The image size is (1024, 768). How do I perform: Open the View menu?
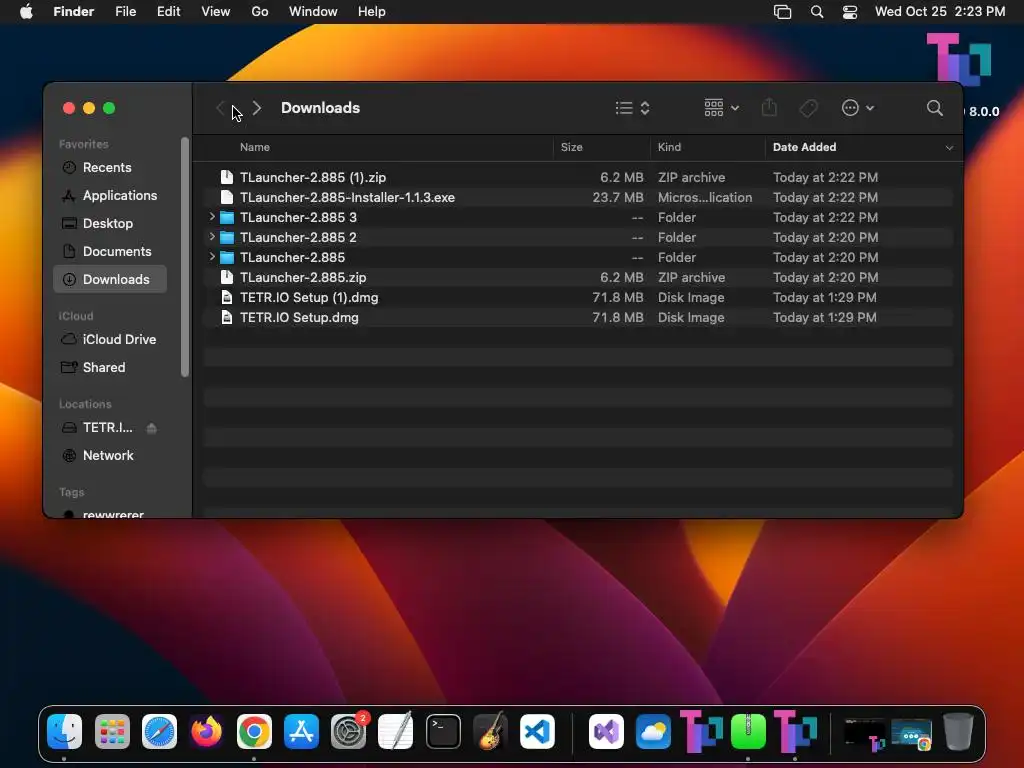(216, 12)
